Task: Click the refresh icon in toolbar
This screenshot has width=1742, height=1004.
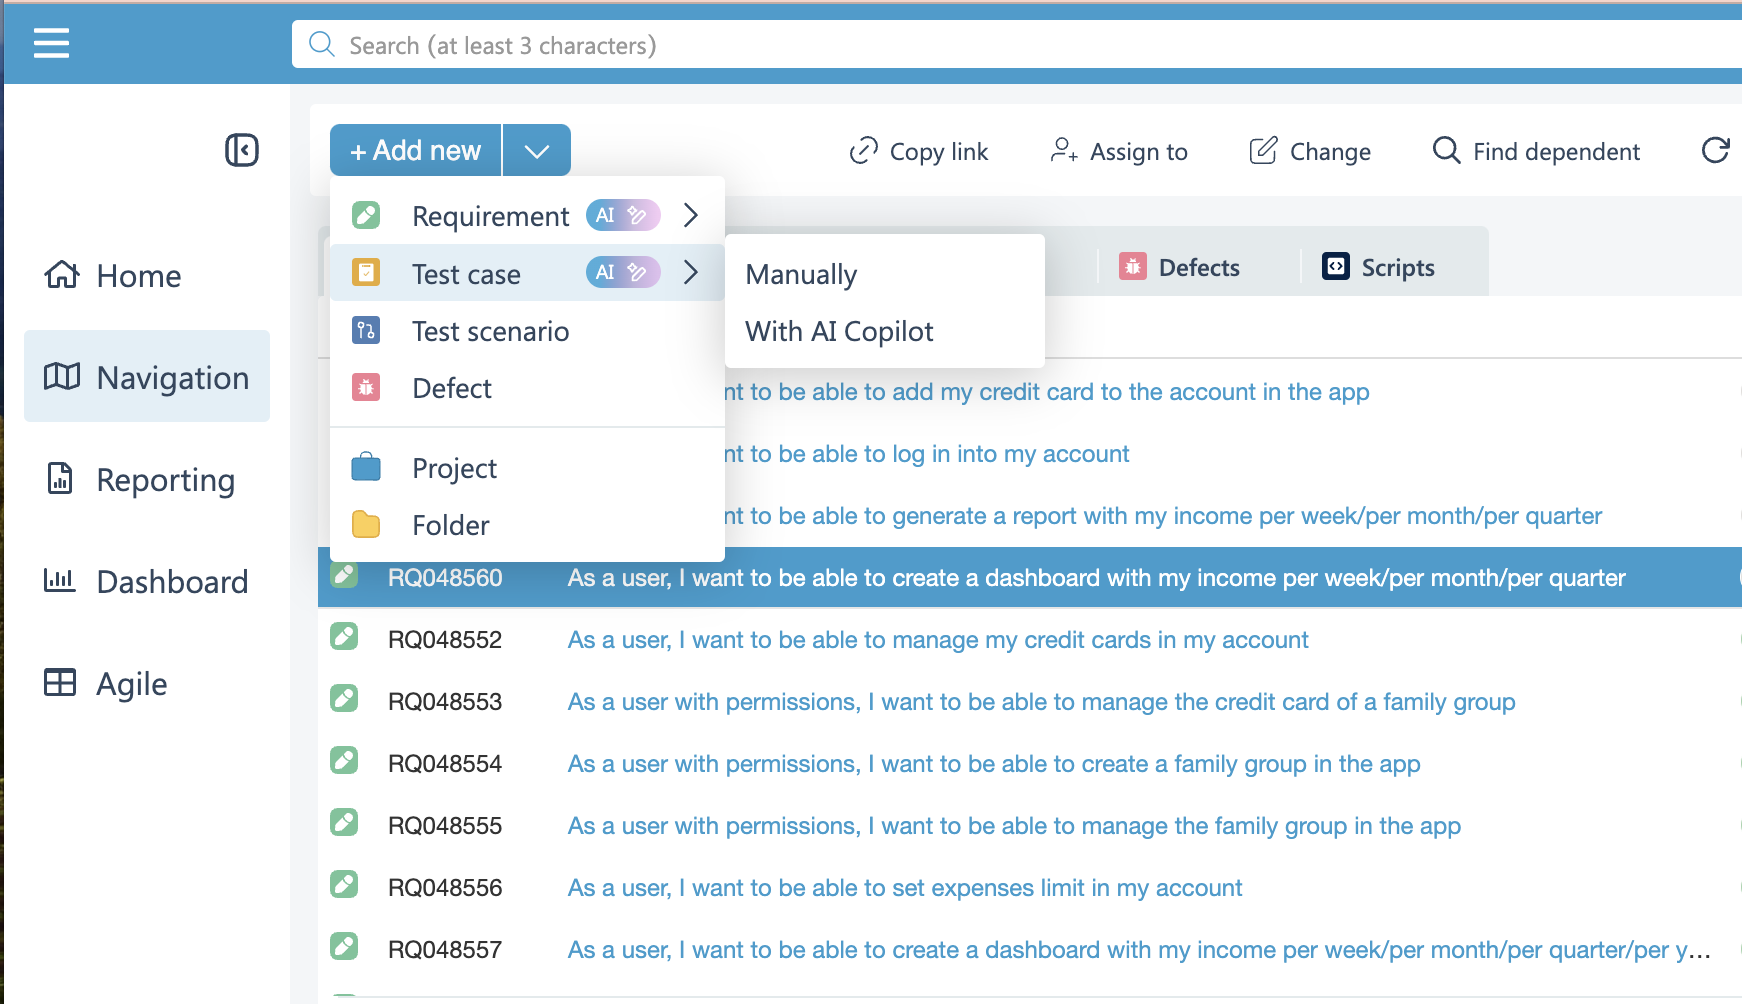Action: pyautogui.click(x=1715, y=150)
